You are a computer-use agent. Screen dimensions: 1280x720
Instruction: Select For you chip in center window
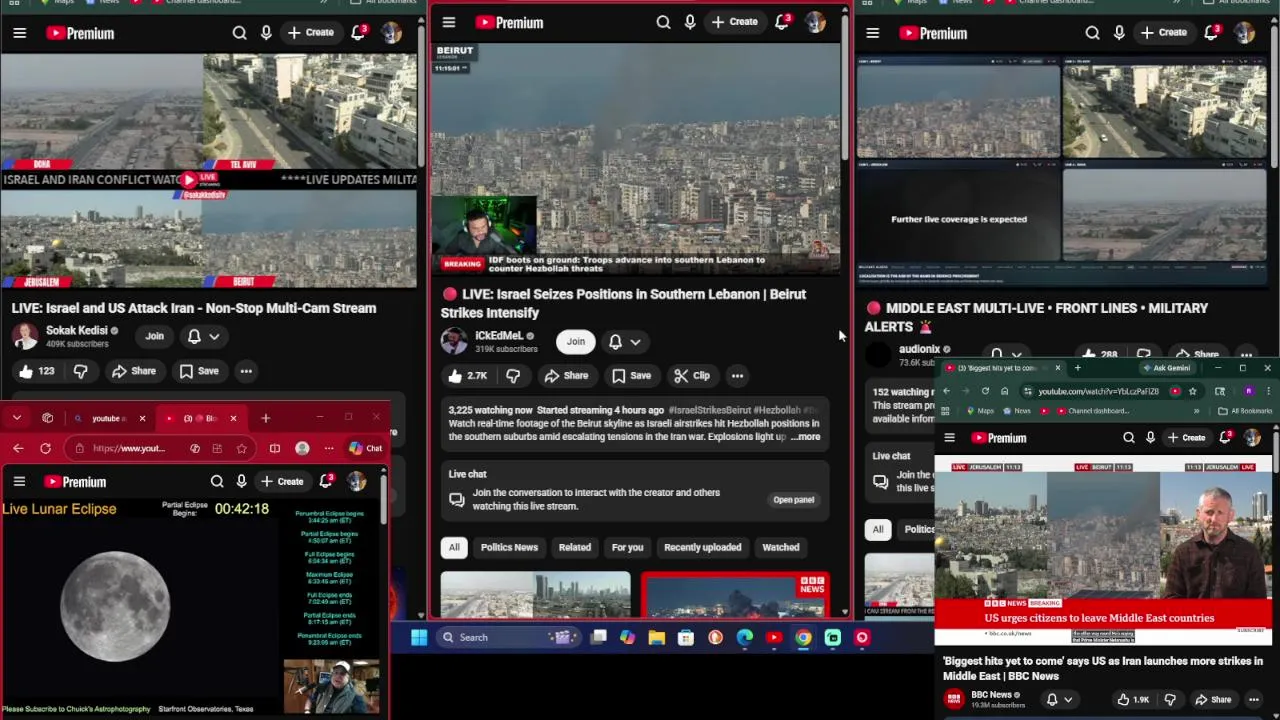pos(627,547)
